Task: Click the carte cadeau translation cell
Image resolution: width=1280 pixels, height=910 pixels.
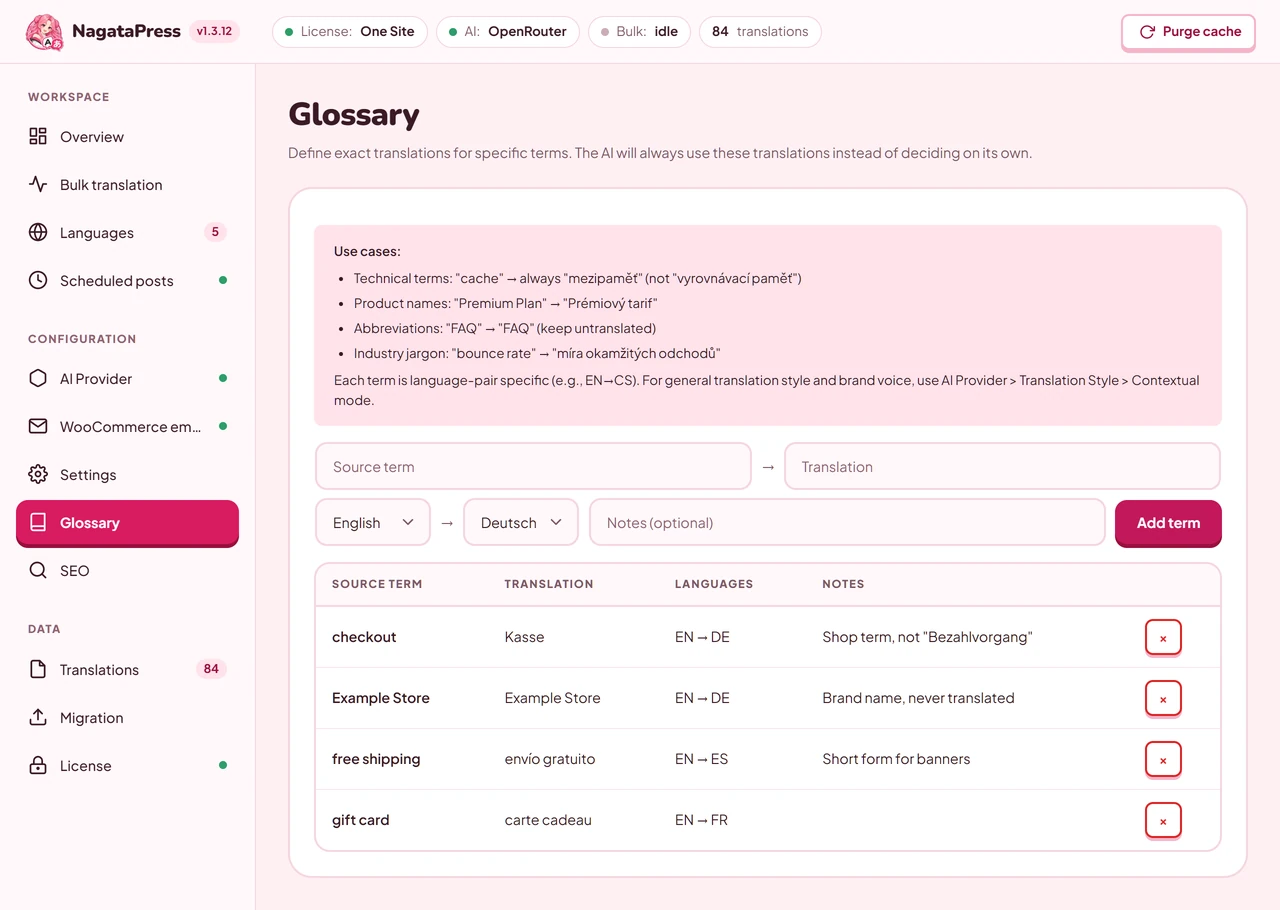Action: (548, 820)
